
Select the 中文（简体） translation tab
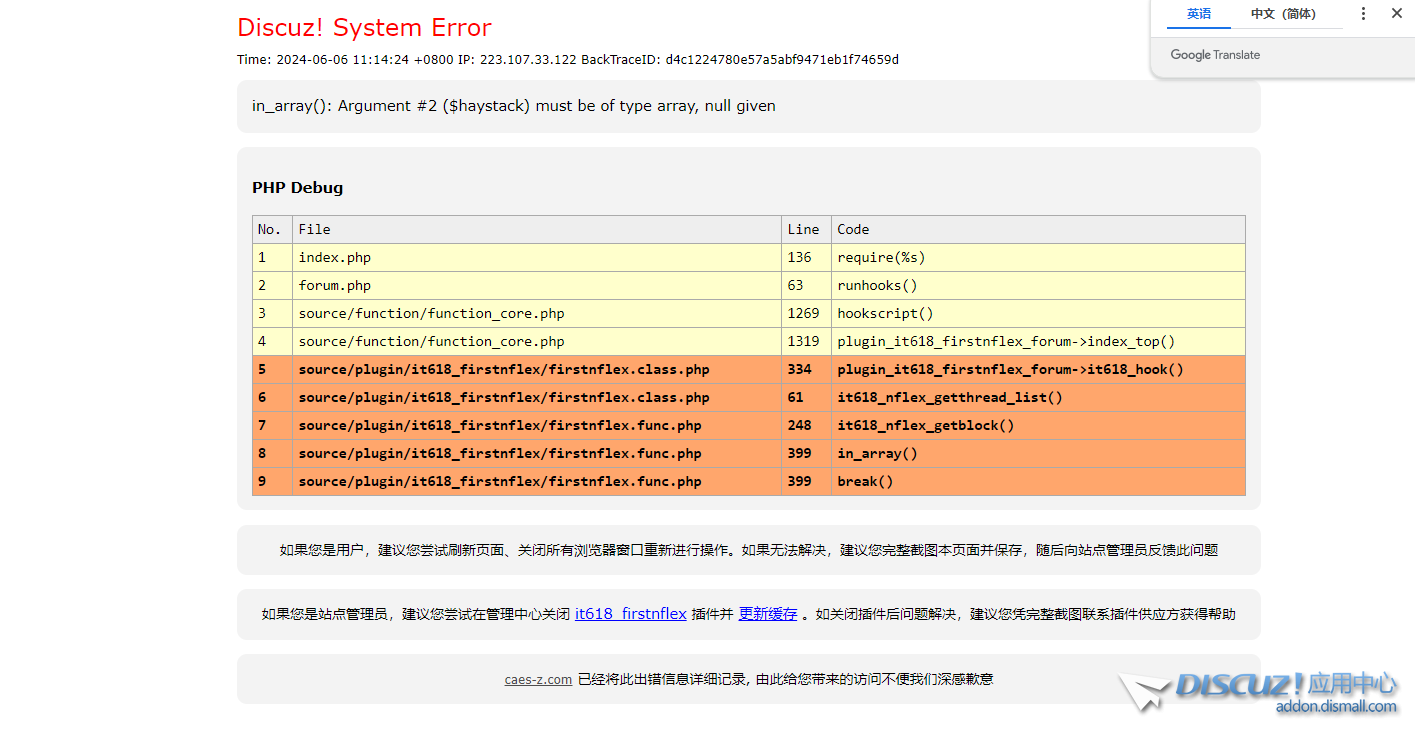click(1283, 14)
